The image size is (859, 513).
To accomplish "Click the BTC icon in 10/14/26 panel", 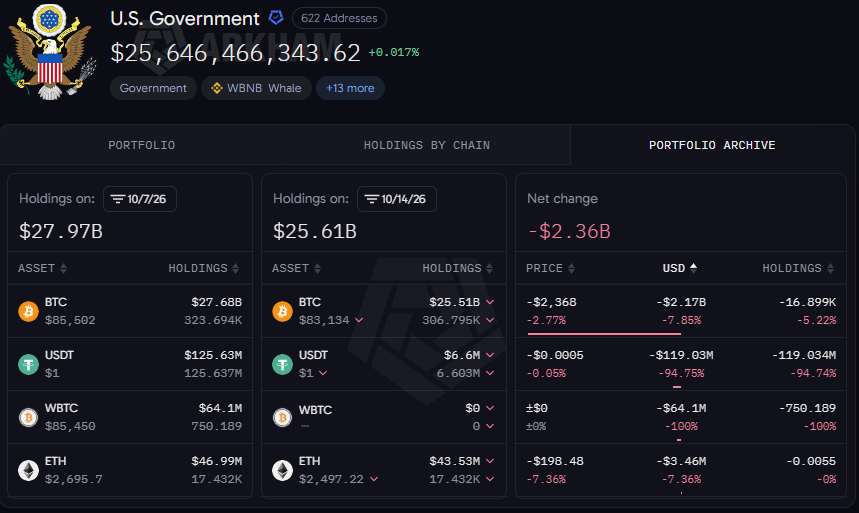I will click(x=283, y=311).
